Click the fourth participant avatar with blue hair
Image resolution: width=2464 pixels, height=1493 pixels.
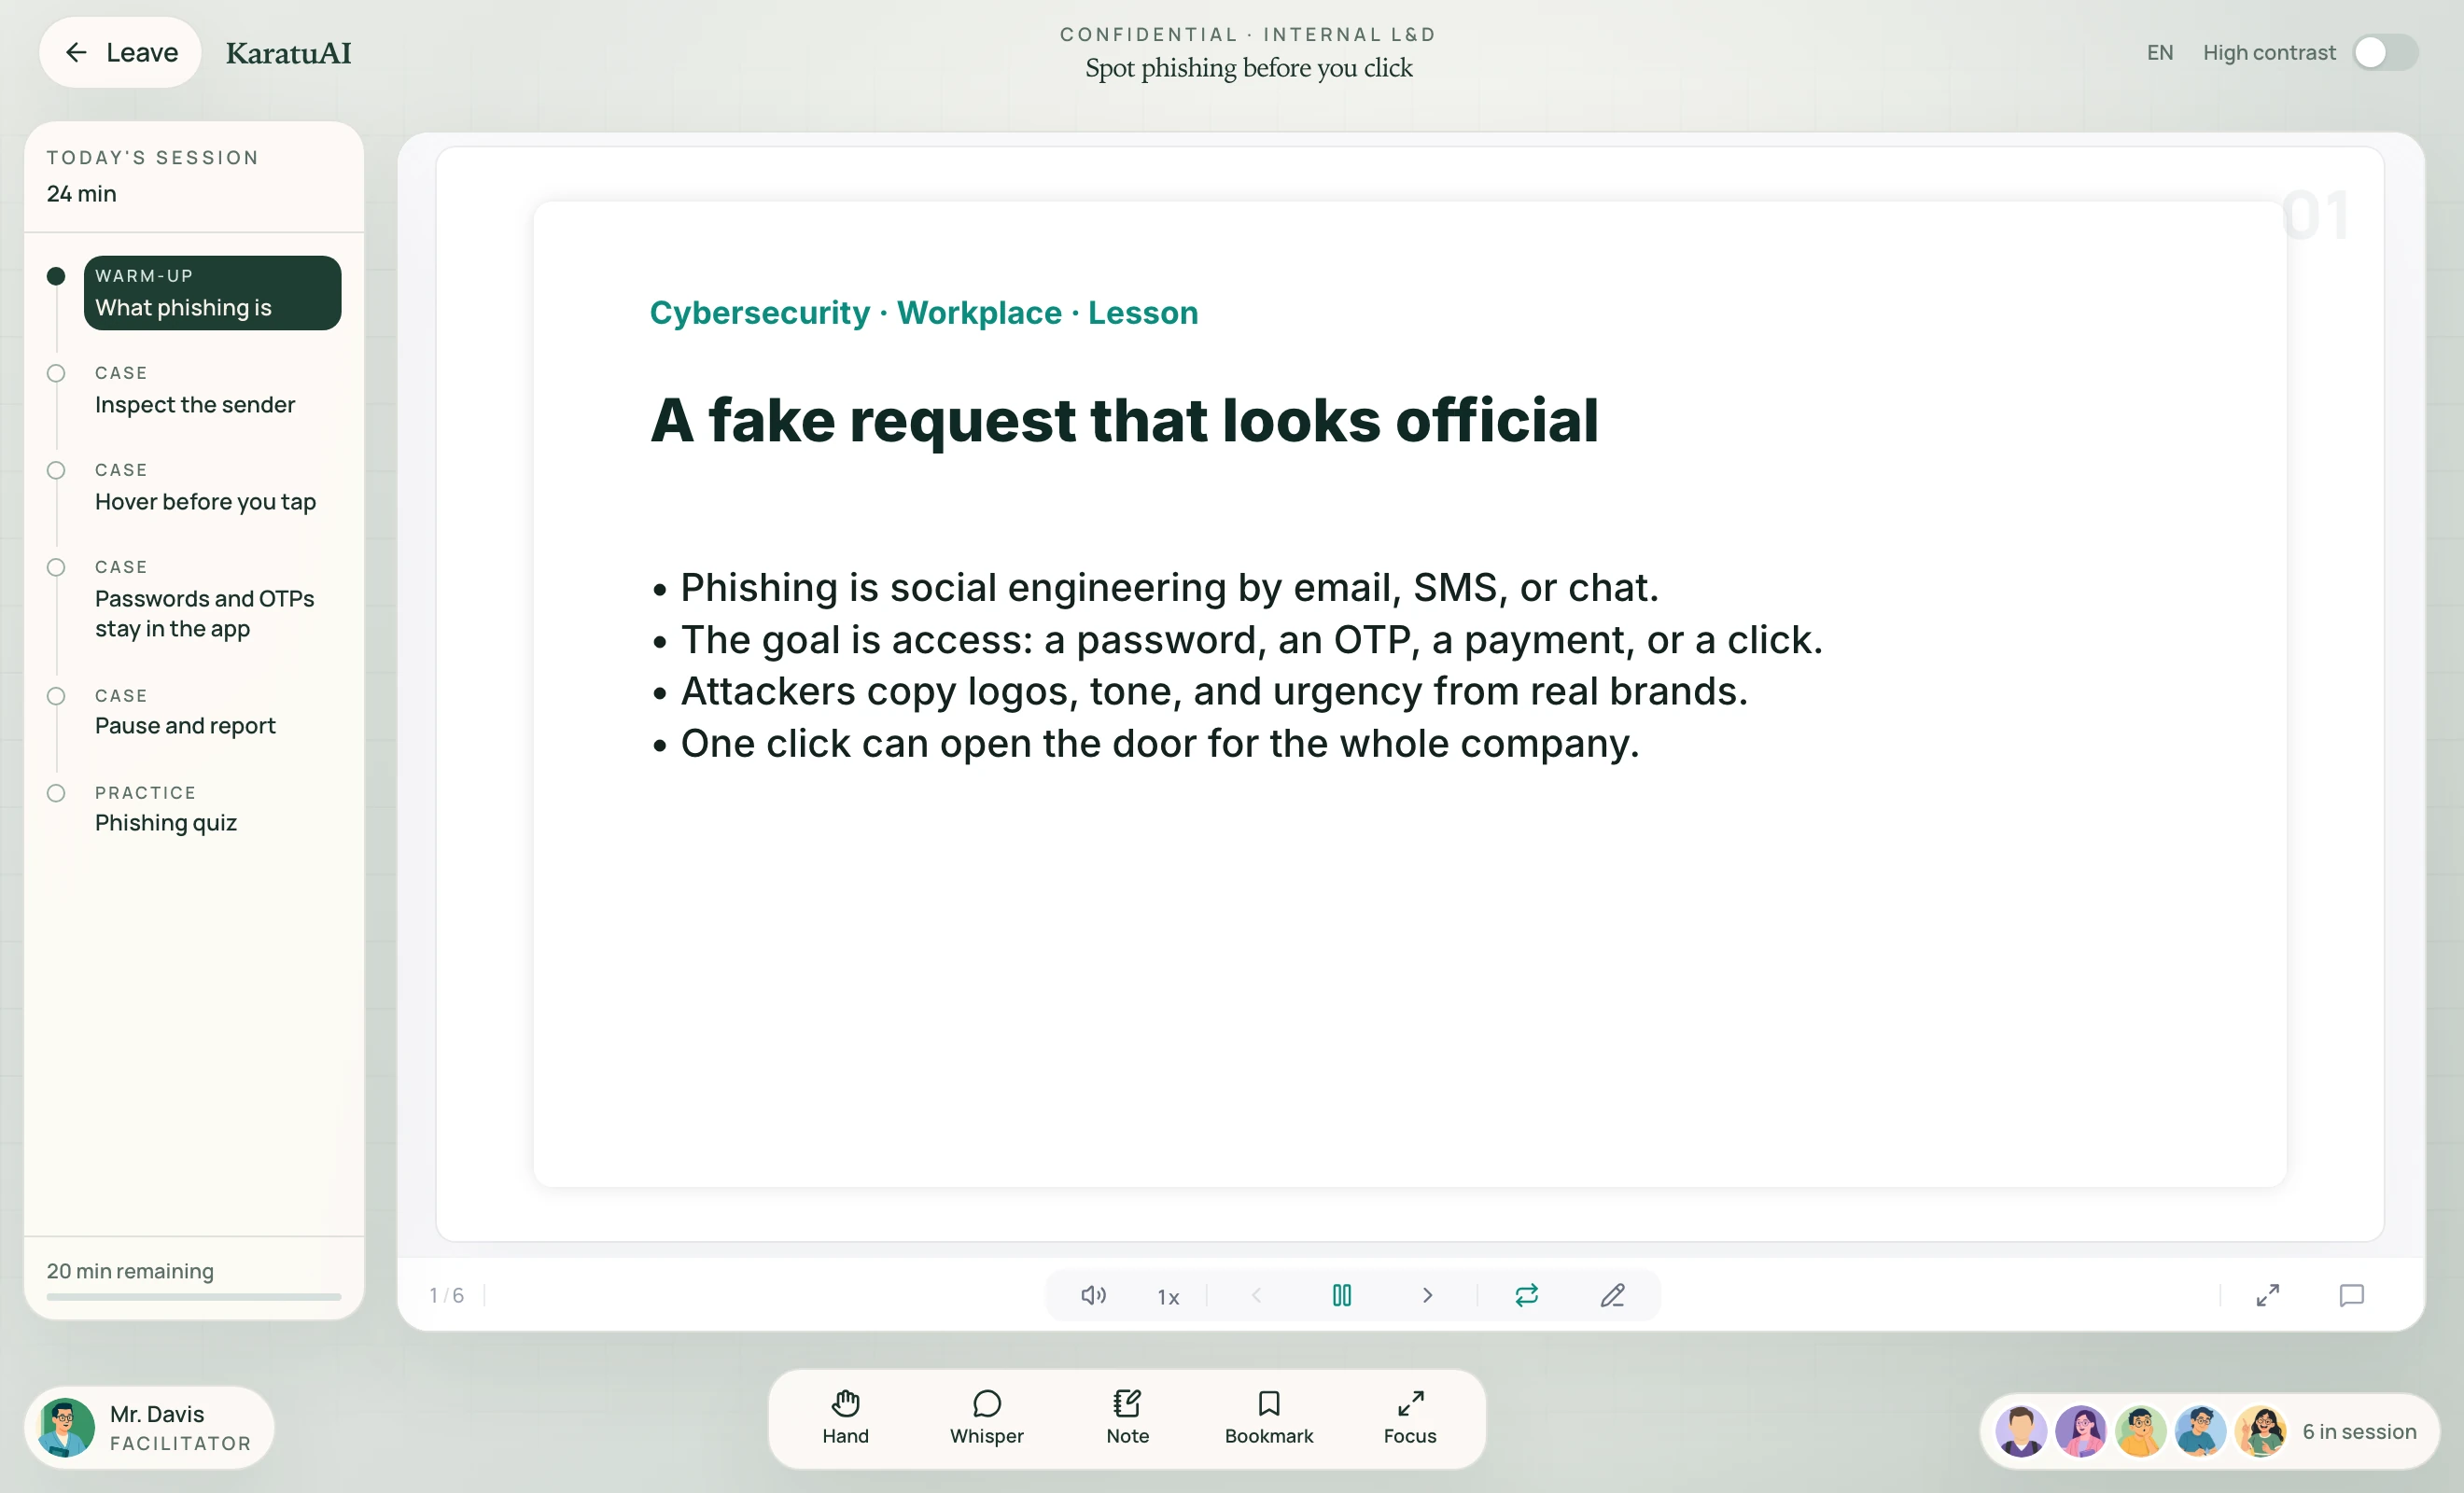[x=2200, y=1431]
